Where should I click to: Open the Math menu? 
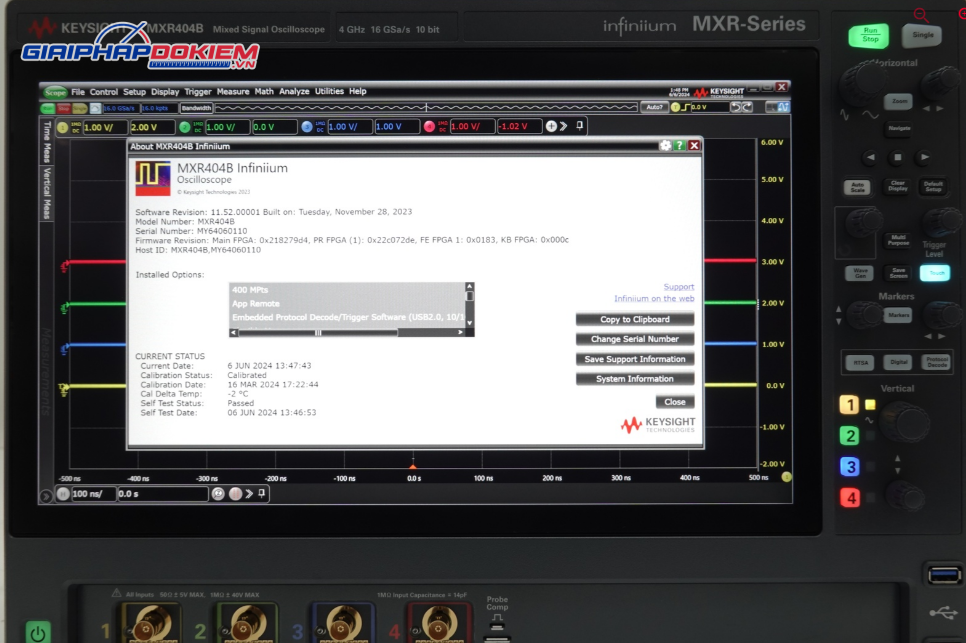click(264, 91)
